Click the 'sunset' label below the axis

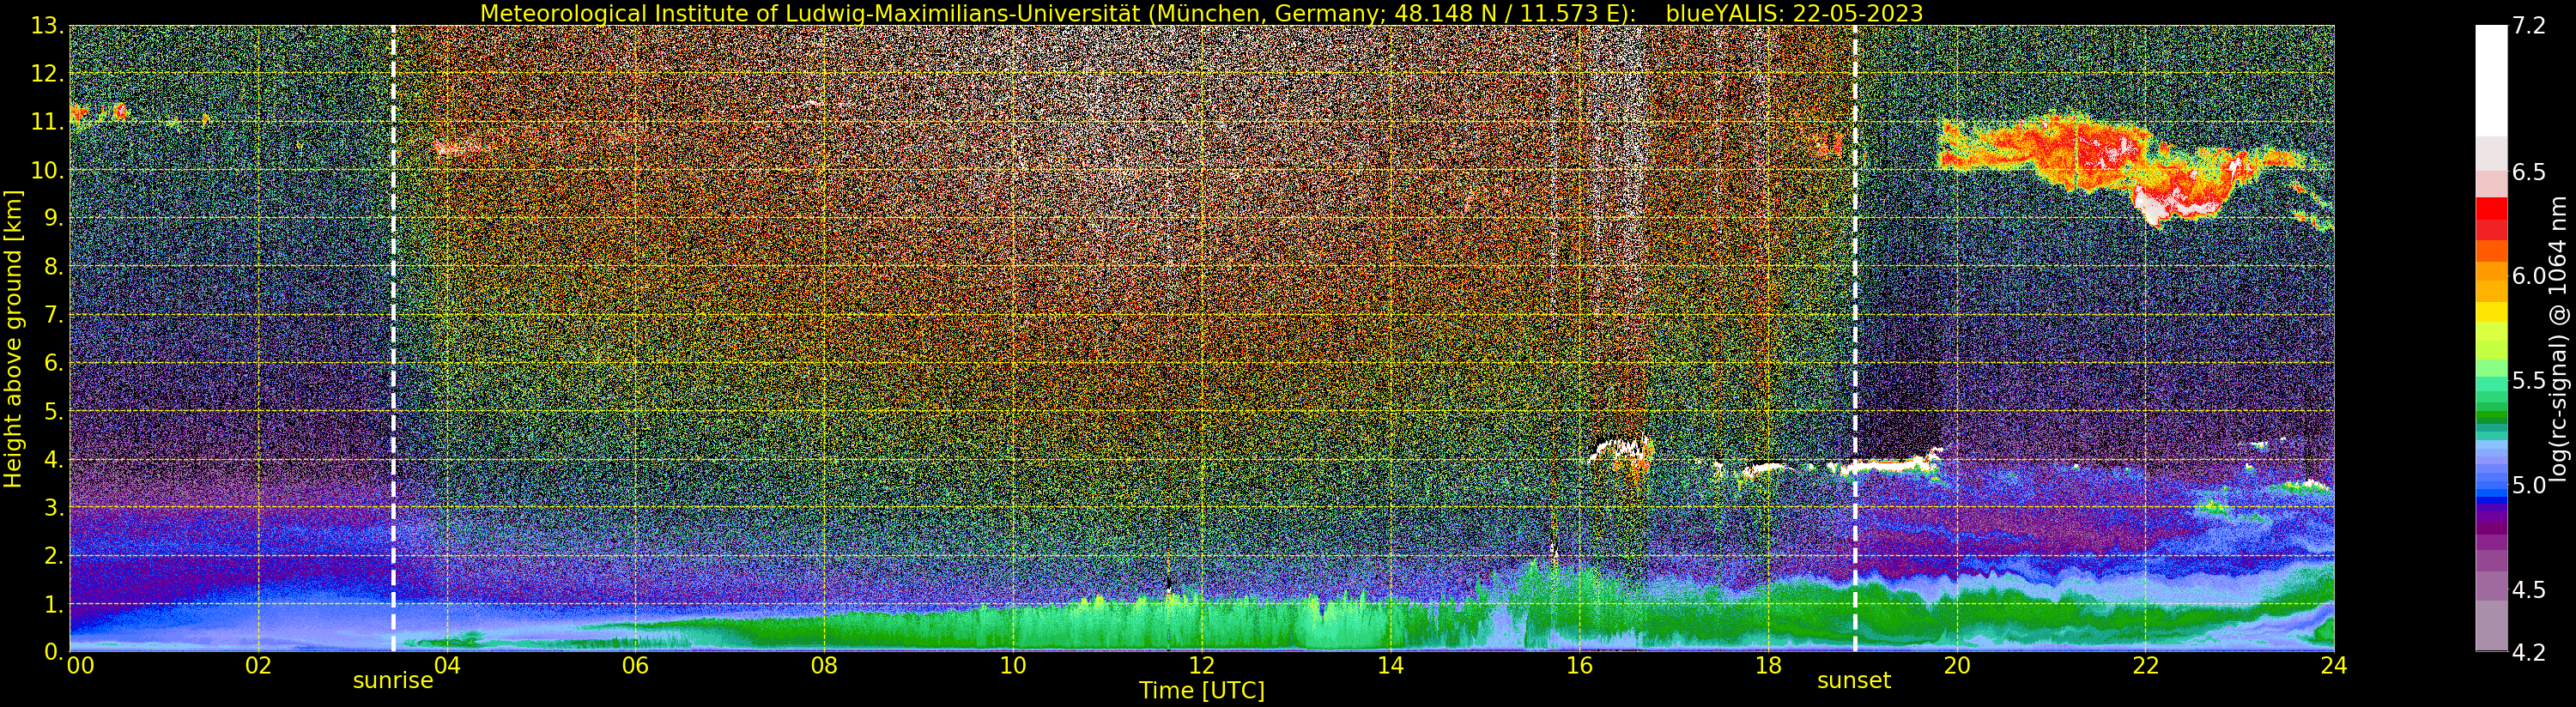1854,681
